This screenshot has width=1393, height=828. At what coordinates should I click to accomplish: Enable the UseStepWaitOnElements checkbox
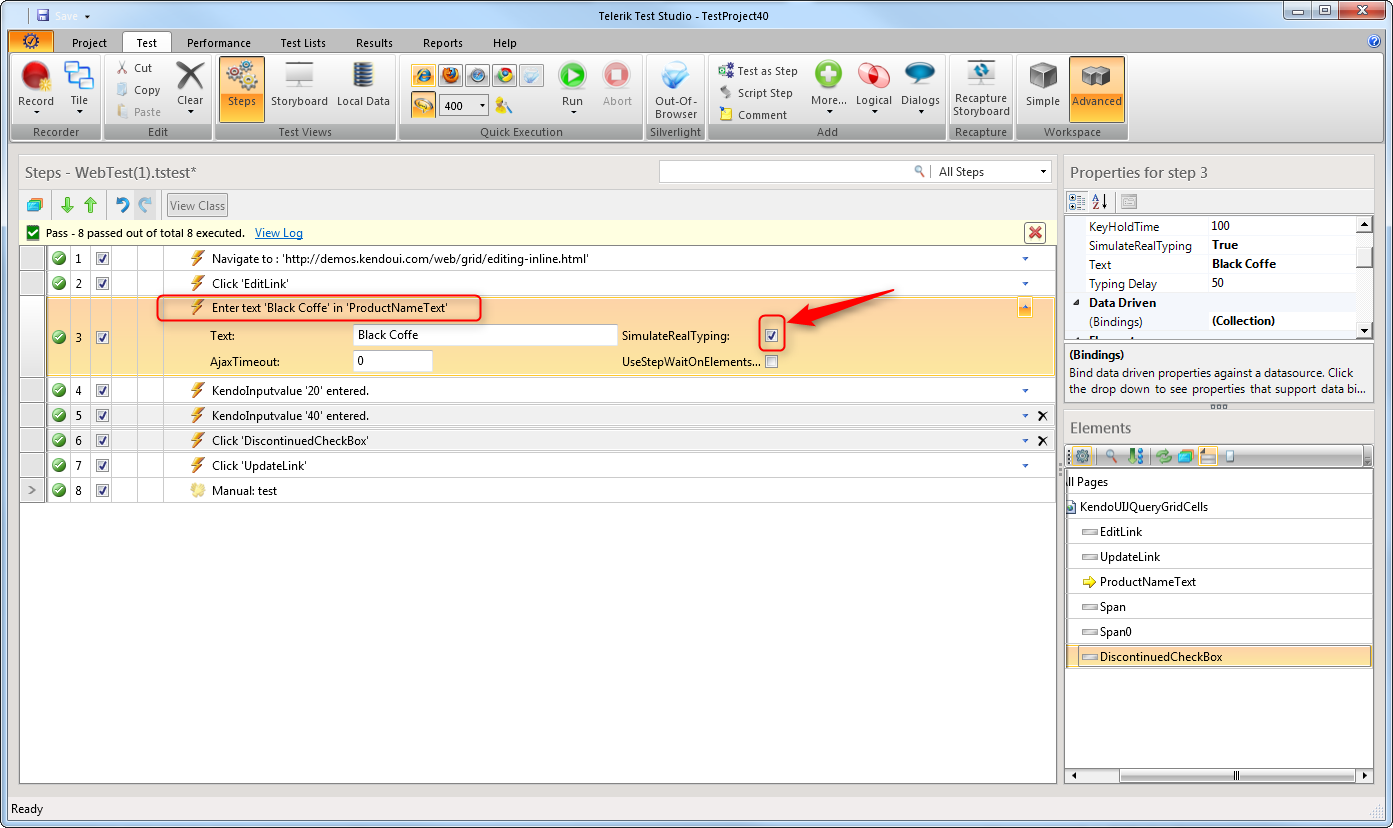click(x=772, y=361)
